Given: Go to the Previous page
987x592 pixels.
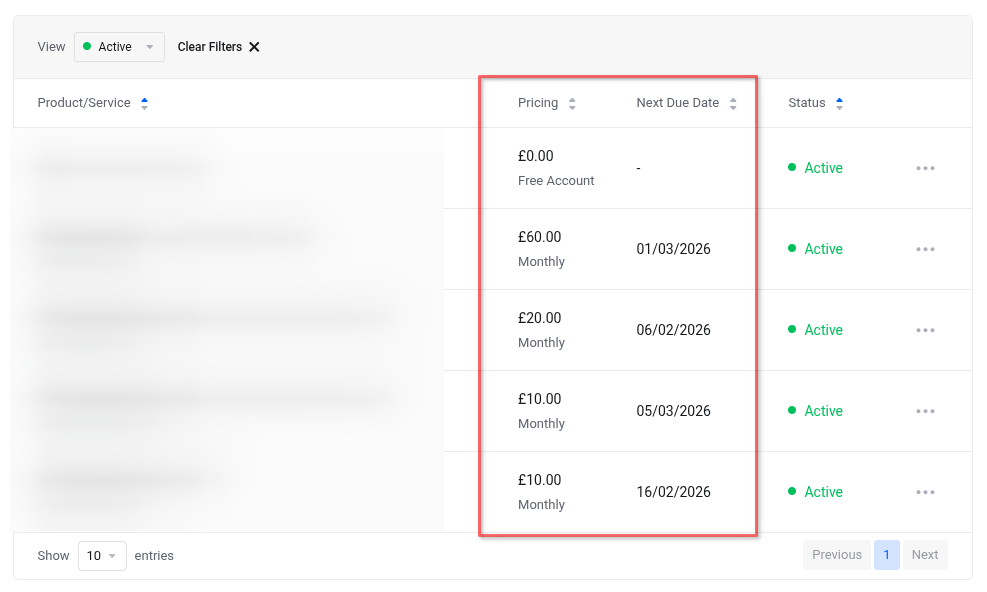Looking at the screenshot, I should coord(836,555).
